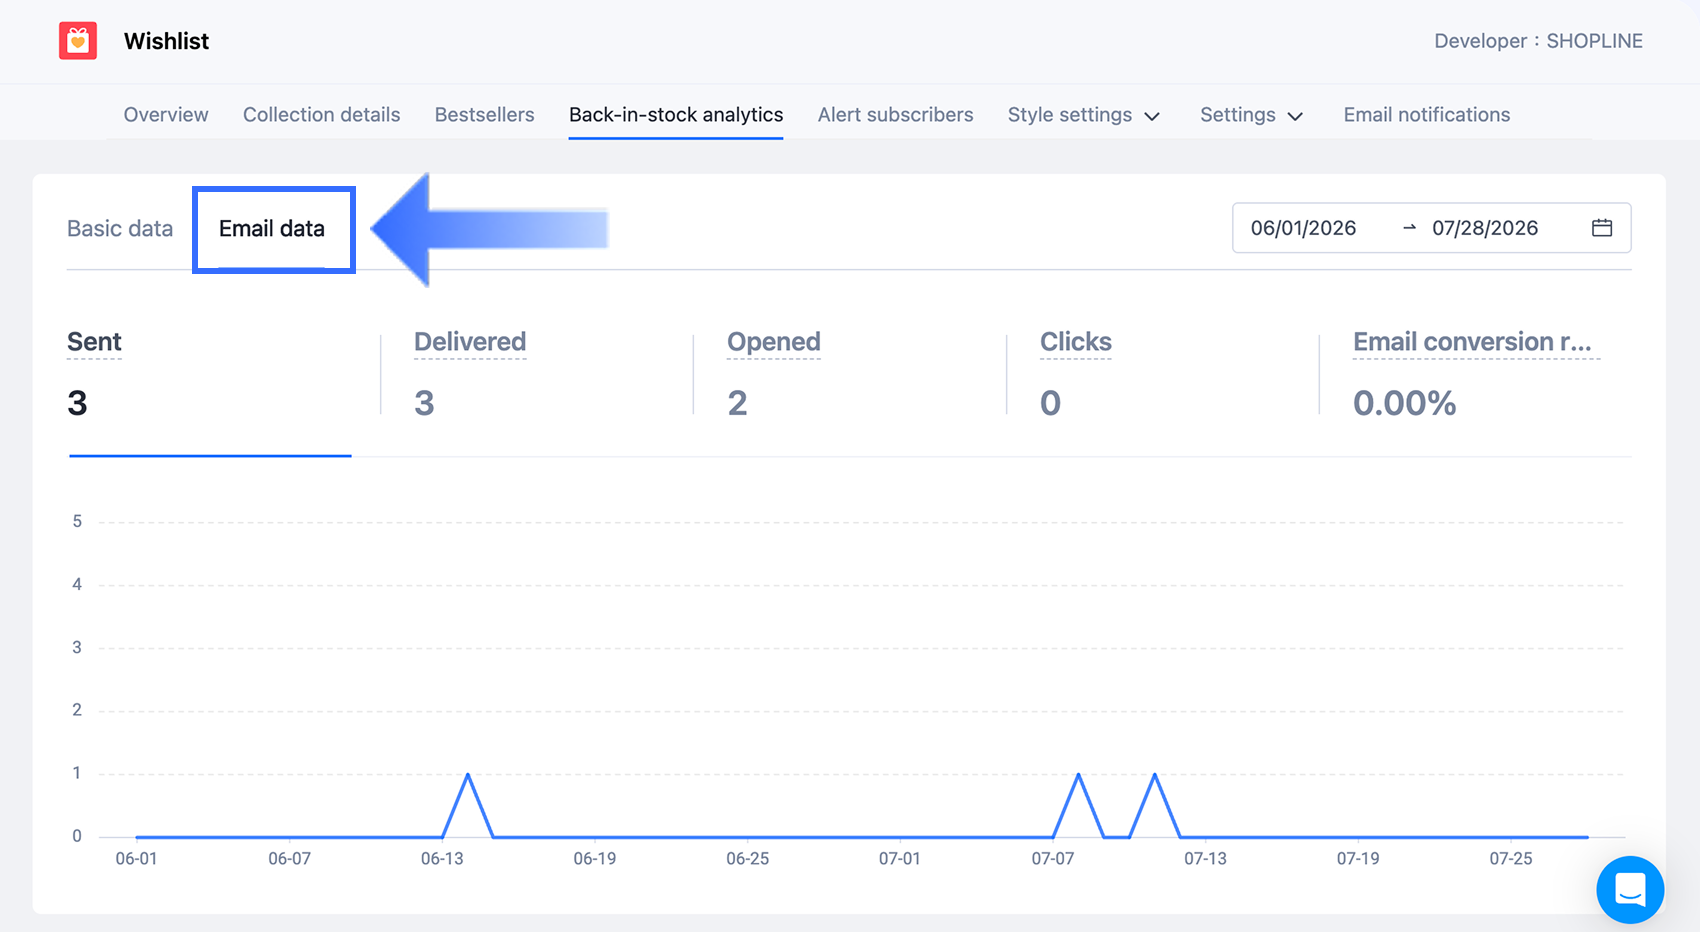This screenshot has height=932, width=1700.
Task: Click the Wishlist app logo icon
Action: coord(78,41)
